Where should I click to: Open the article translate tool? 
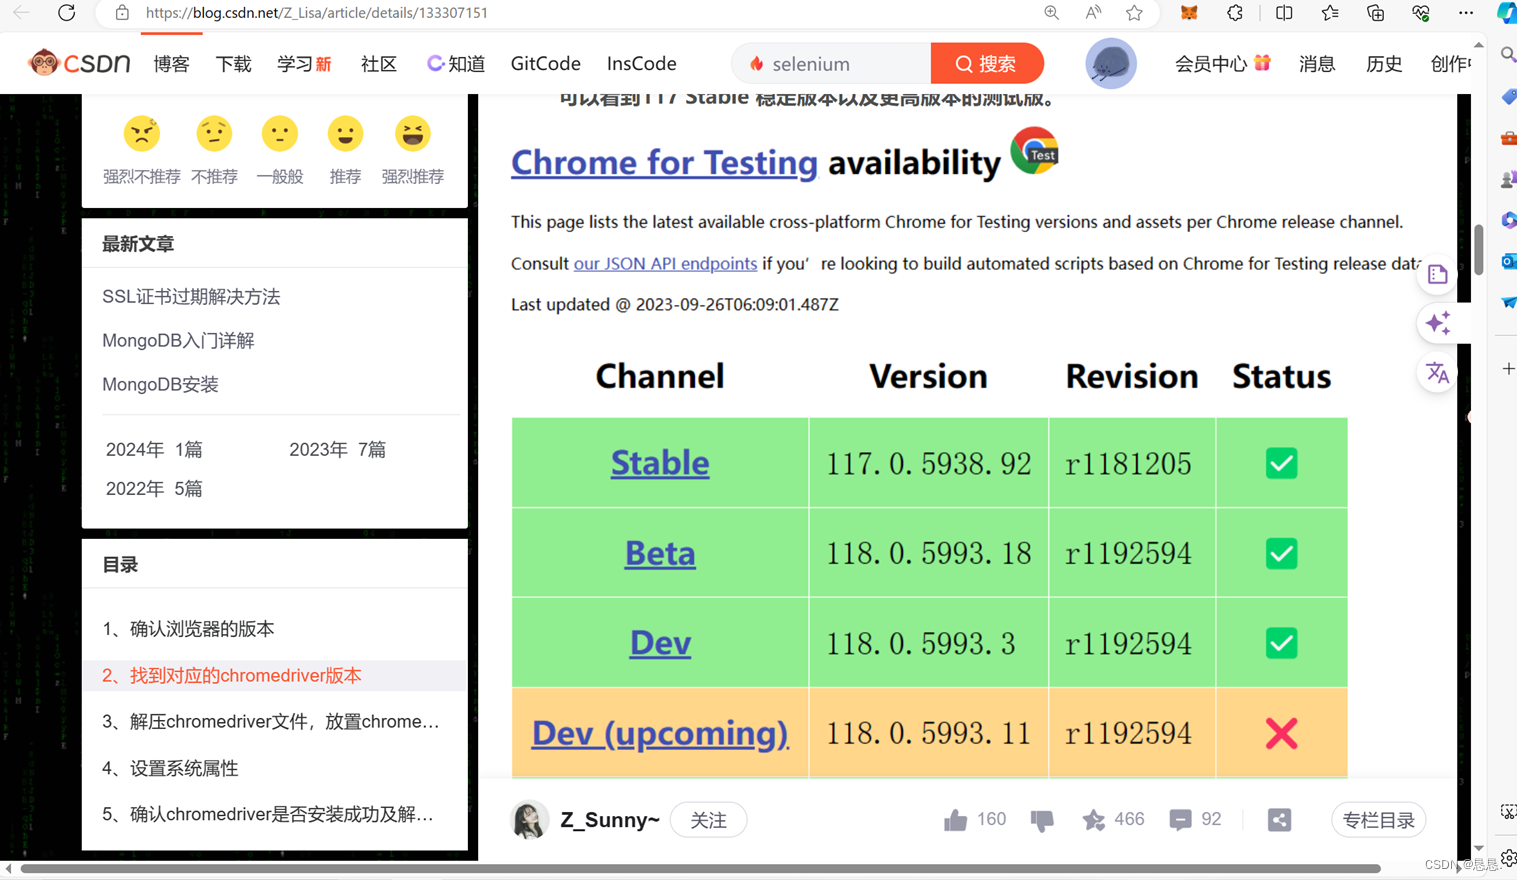[x=1437, y=373]
